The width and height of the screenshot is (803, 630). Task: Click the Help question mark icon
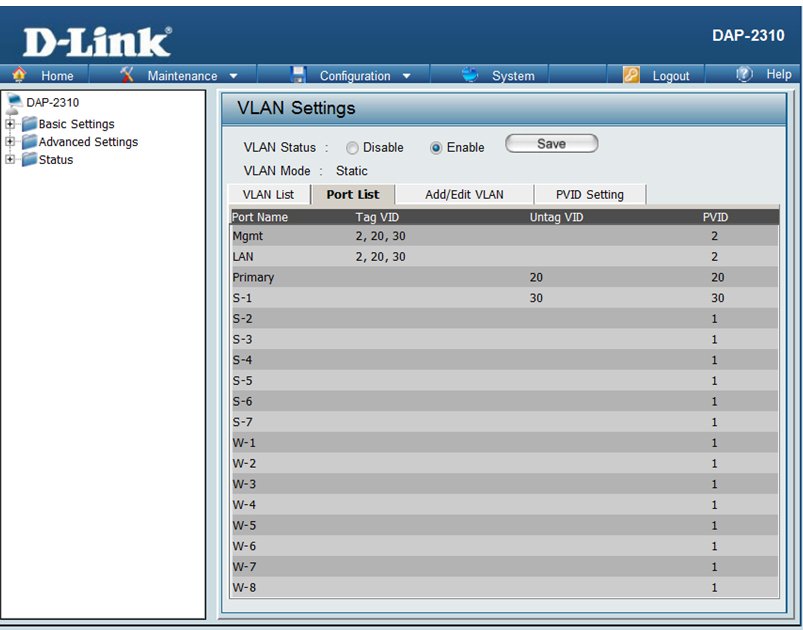tap(744, 75)
